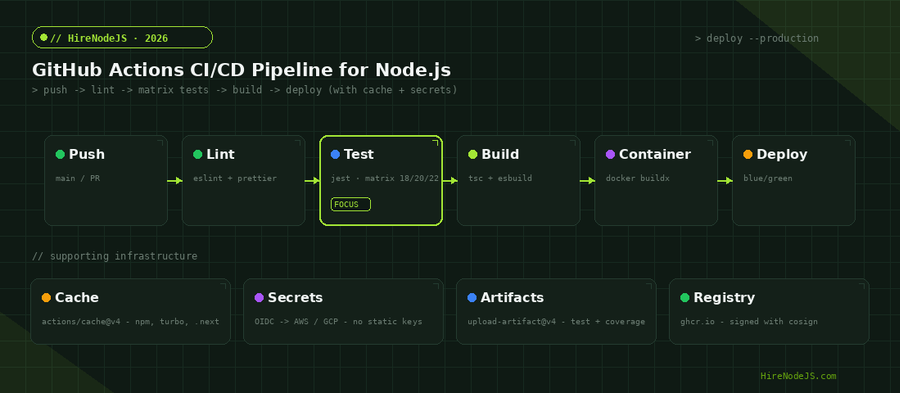Image resolution: width=900 pixels, height=393 pixels.
Task: Click the '// supporting infrastructure' label
Action: click(115, 256)
